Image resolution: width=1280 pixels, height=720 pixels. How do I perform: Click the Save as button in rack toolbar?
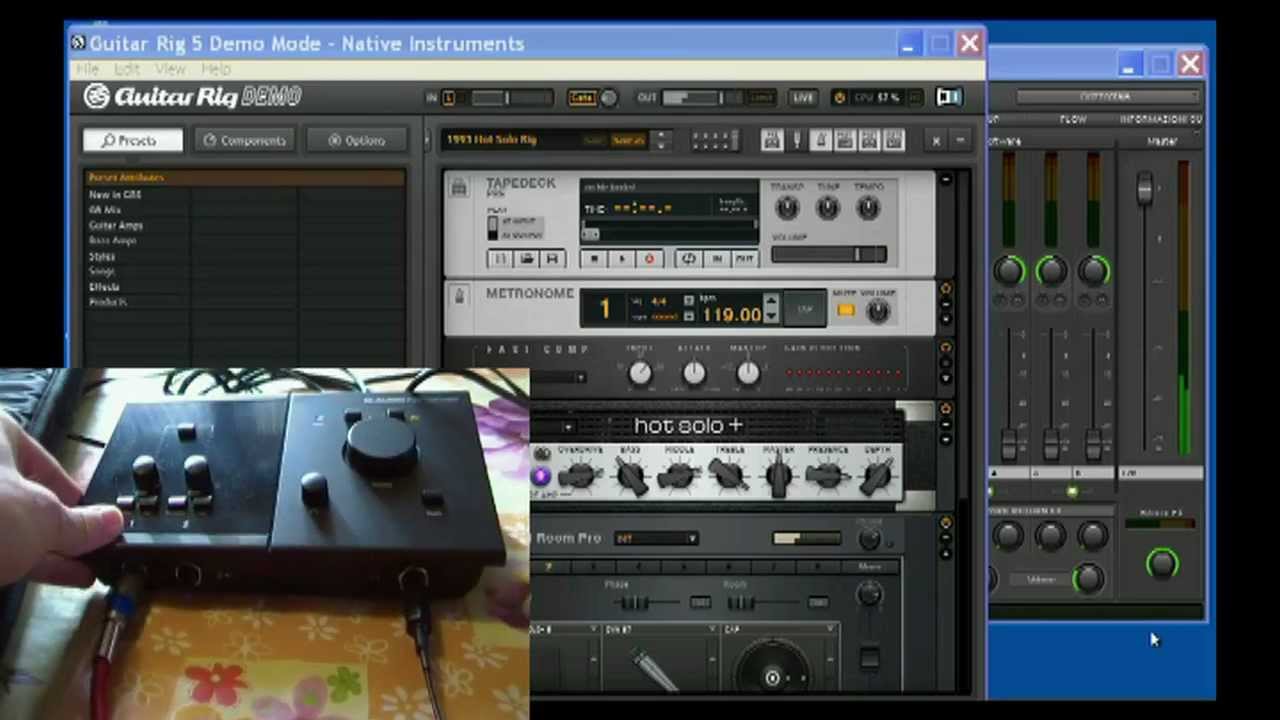click(629, 141)
